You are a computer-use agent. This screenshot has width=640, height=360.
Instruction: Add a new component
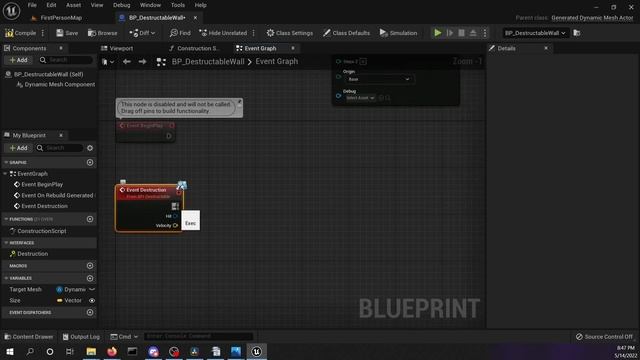click(x=18, y=60)
